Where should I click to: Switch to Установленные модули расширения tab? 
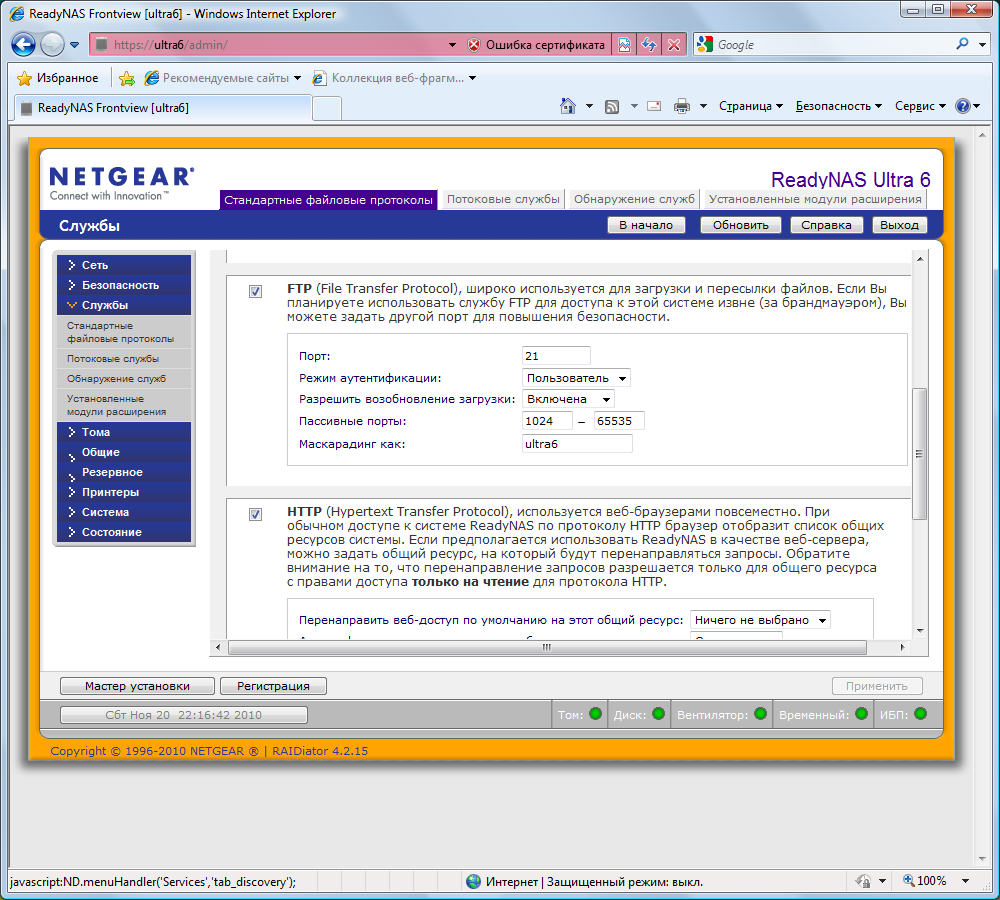pos(815,199)
